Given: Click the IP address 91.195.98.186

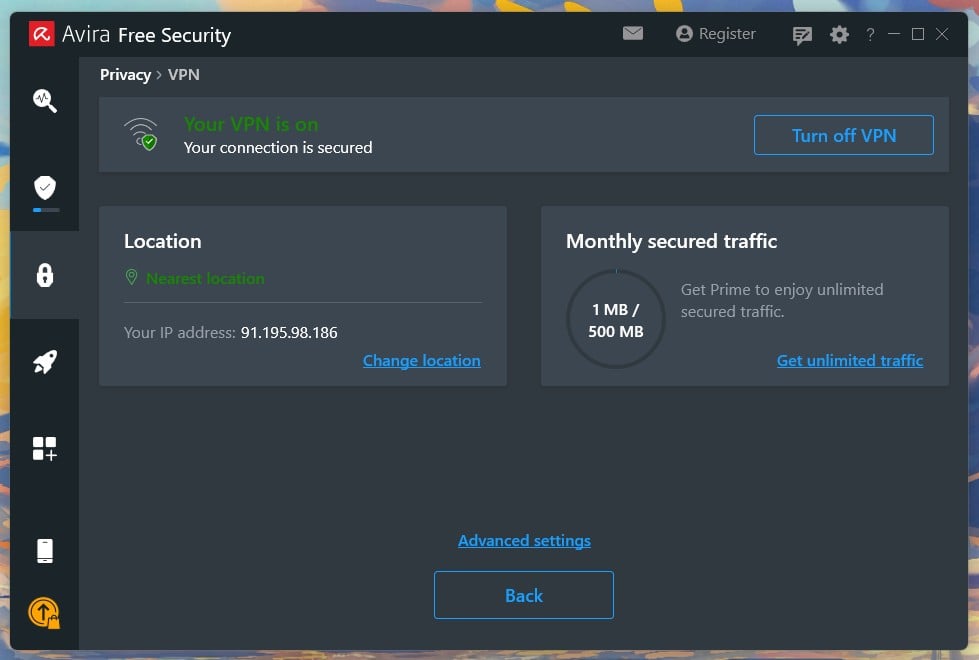Looking at the screenshot, I should point(289,332).
